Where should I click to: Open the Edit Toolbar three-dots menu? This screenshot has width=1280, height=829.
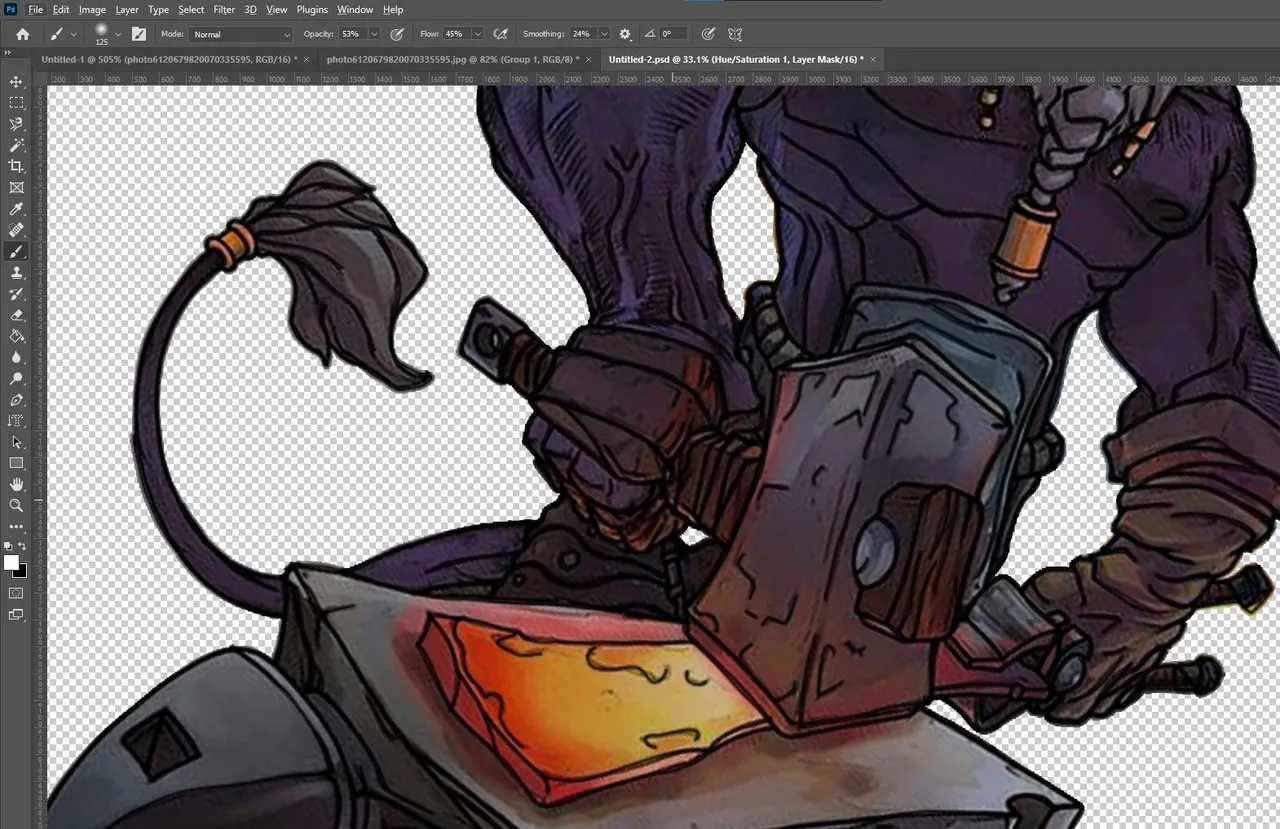pos(16,526)
